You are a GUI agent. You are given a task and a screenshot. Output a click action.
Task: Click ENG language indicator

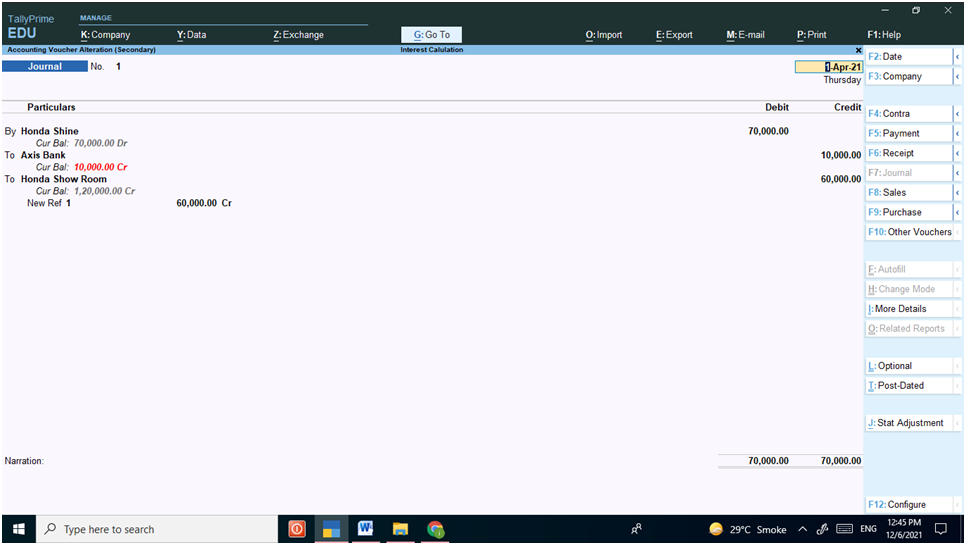869,530
